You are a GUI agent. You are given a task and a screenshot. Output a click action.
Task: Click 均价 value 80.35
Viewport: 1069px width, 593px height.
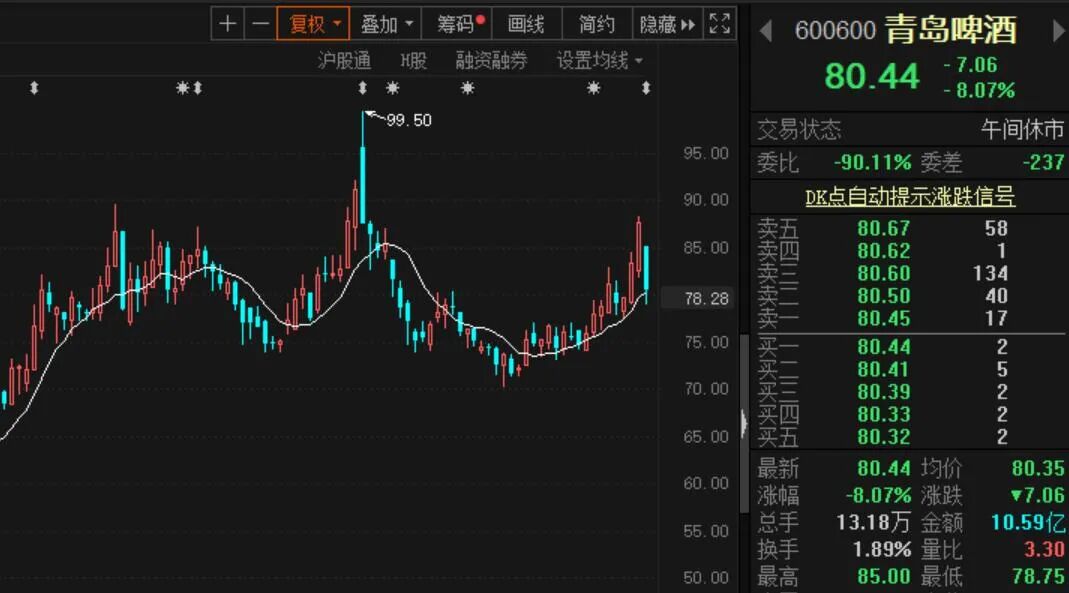(x=1038, y=468)
